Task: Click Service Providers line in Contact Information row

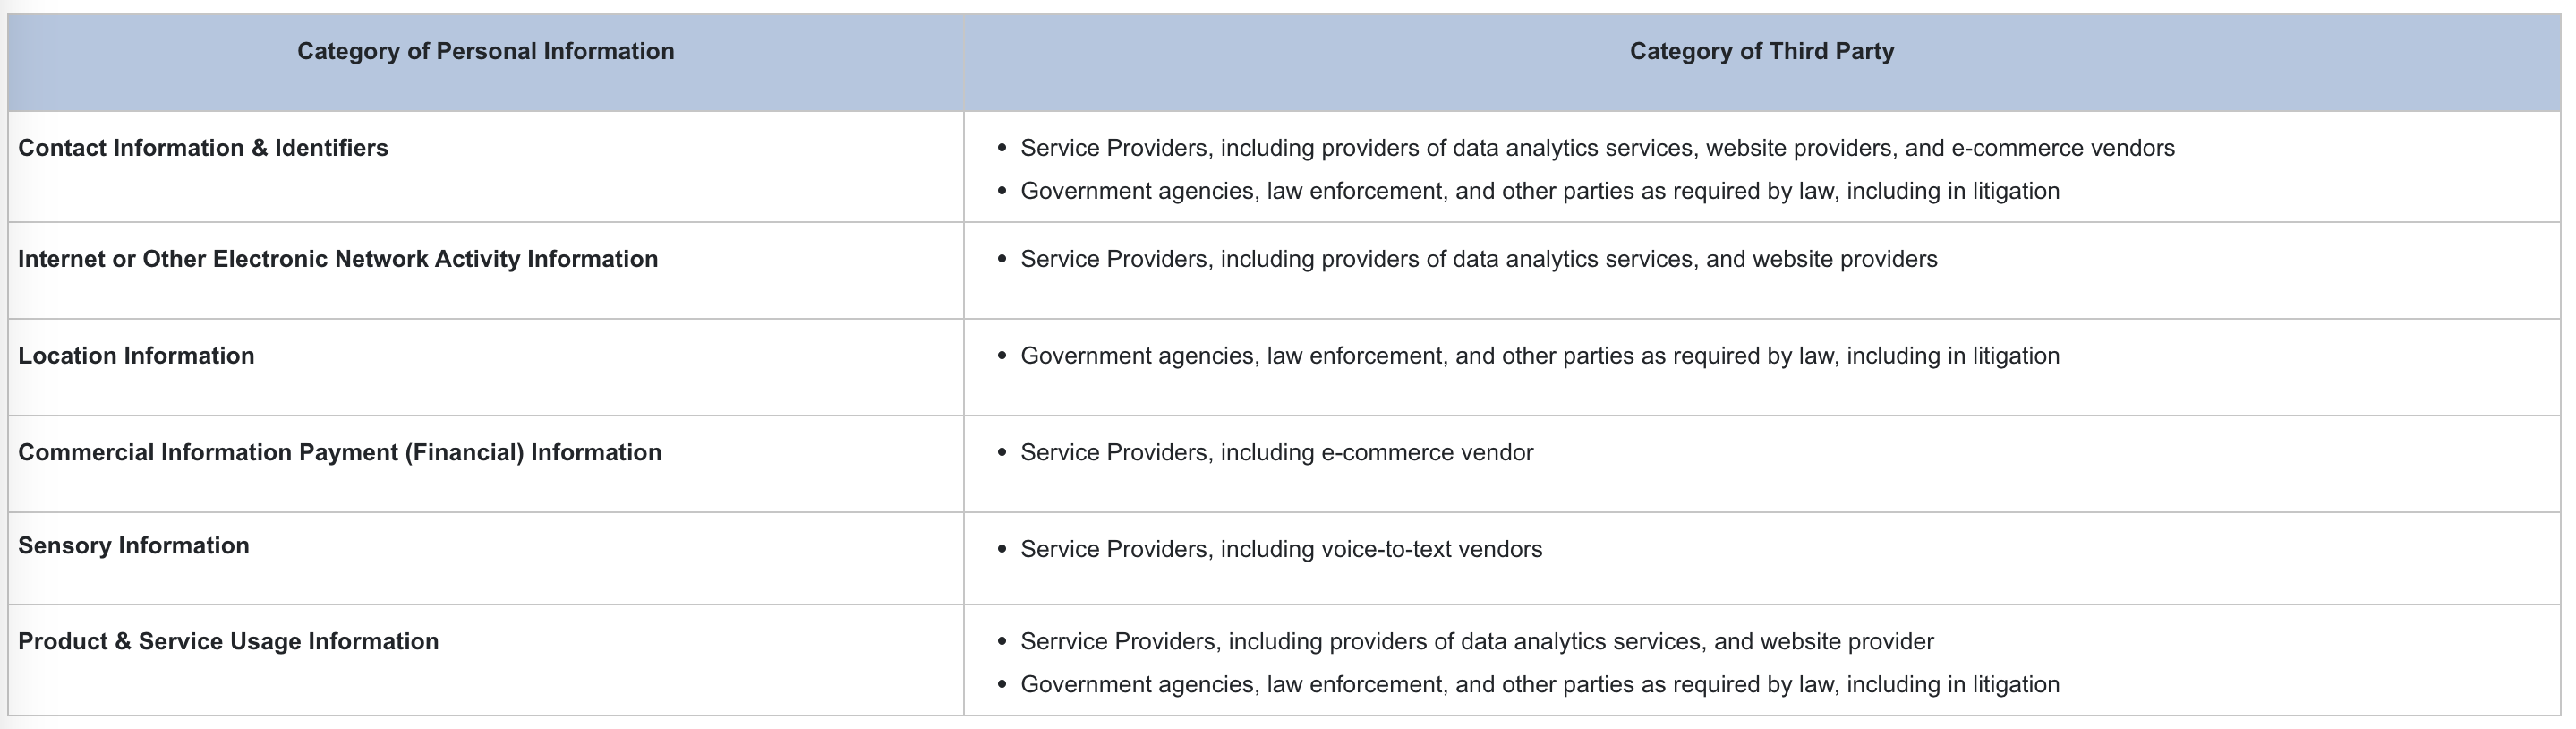Action: pyautogui.click(x=1597, y=148)
